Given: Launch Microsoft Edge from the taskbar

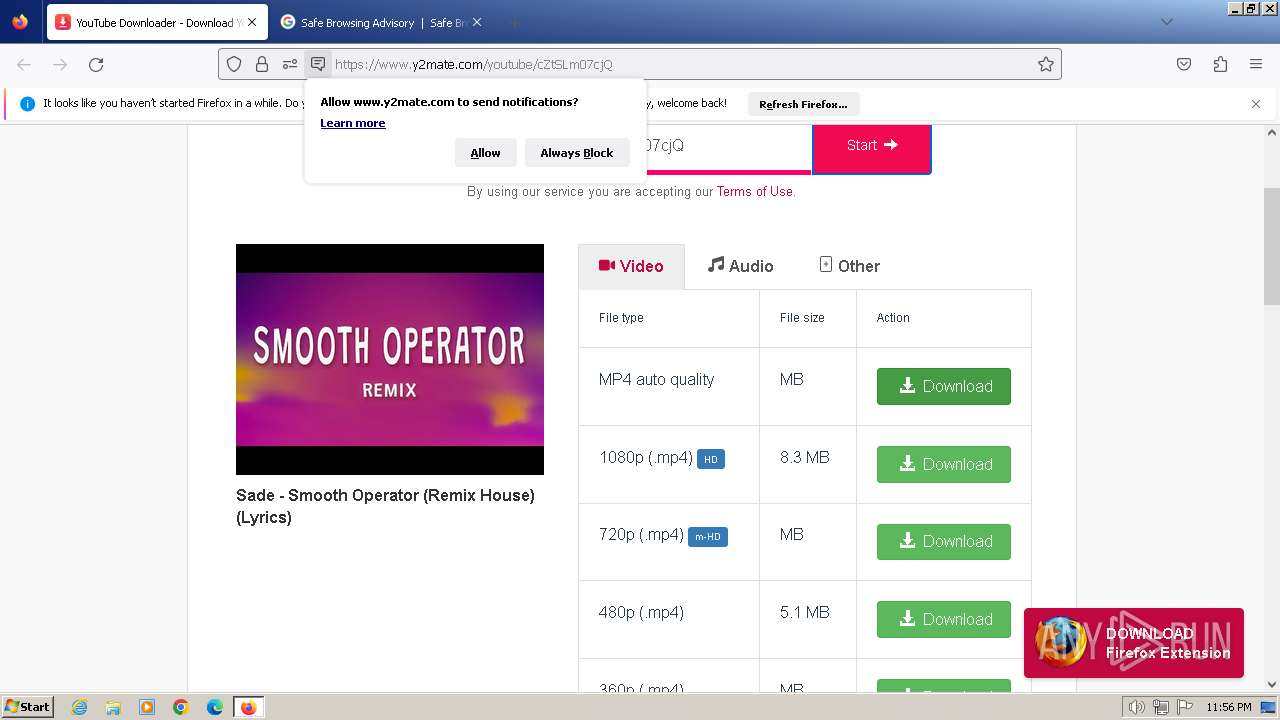Looking at the screenshot, I should [215, 707].
